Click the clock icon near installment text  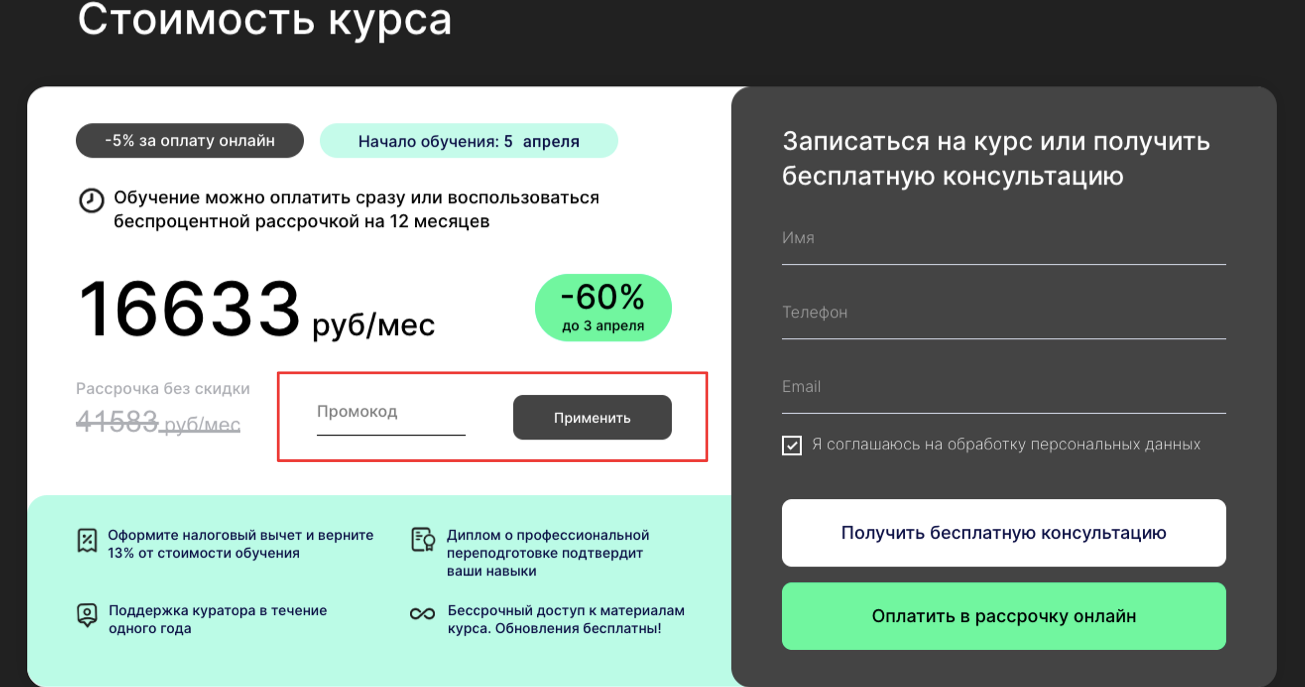[91, 200]
